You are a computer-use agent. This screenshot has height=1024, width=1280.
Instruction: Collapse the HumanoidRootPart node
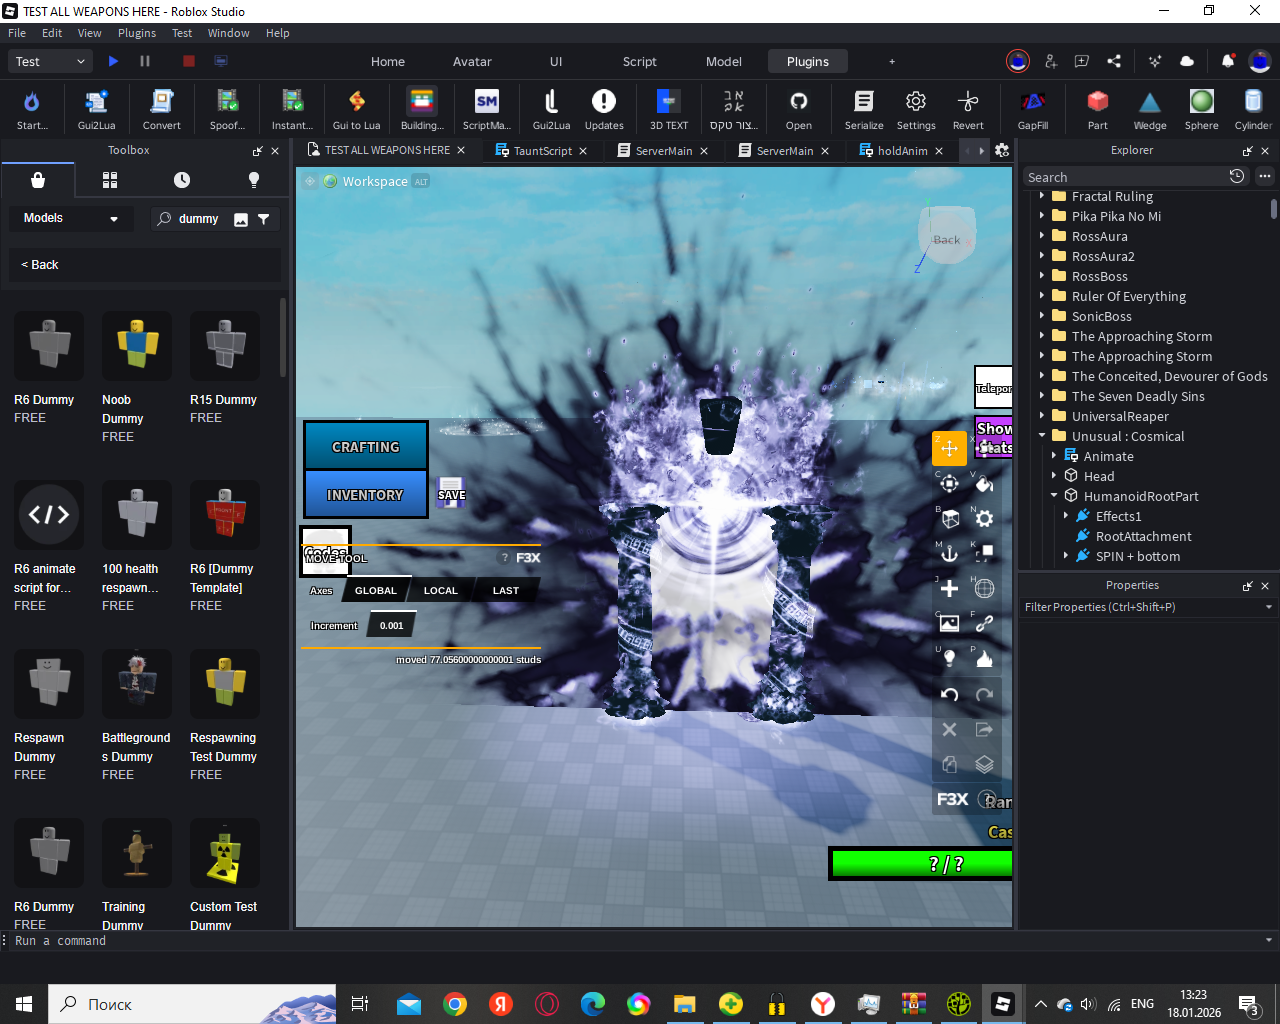[x=1054, y=496]
